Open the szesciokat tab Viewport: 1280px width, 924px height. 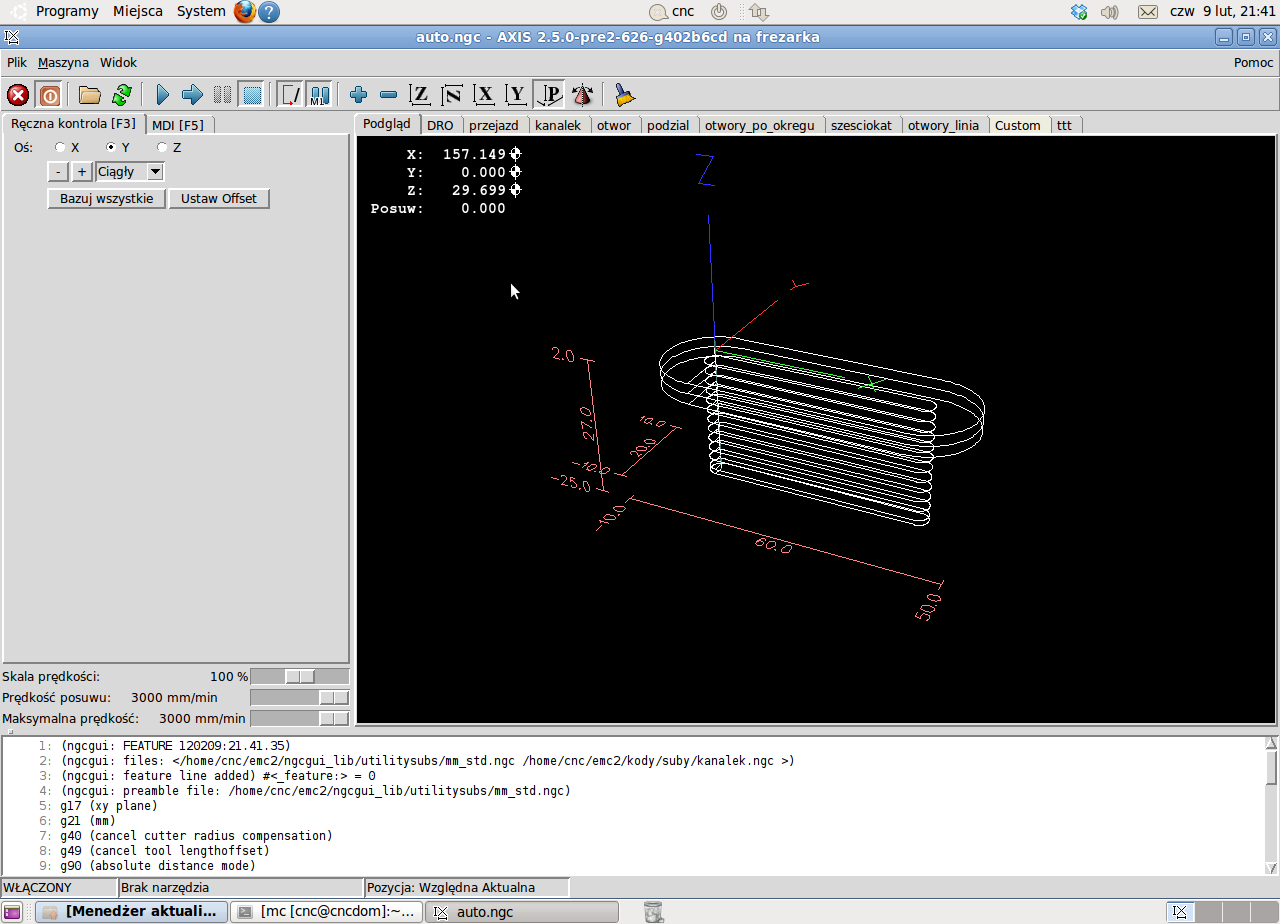[x=861, y=126]
